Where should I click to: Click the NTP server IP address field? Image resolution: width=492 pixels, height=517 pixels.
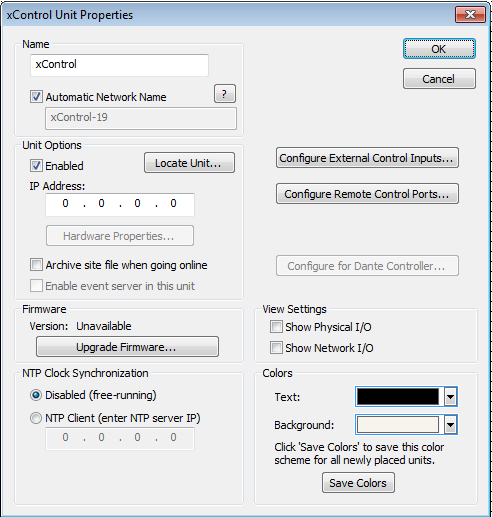pos(120,438)
